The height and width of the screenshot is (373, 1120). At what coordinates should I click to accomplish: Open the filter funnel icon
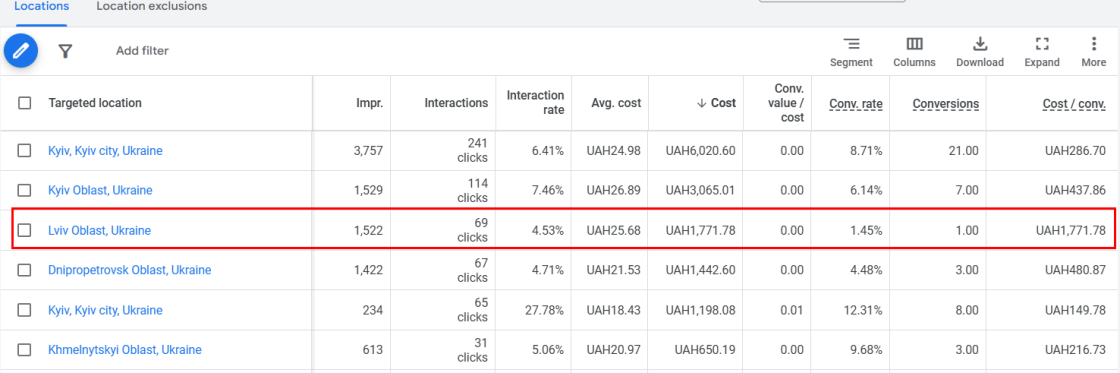(66, 51)
